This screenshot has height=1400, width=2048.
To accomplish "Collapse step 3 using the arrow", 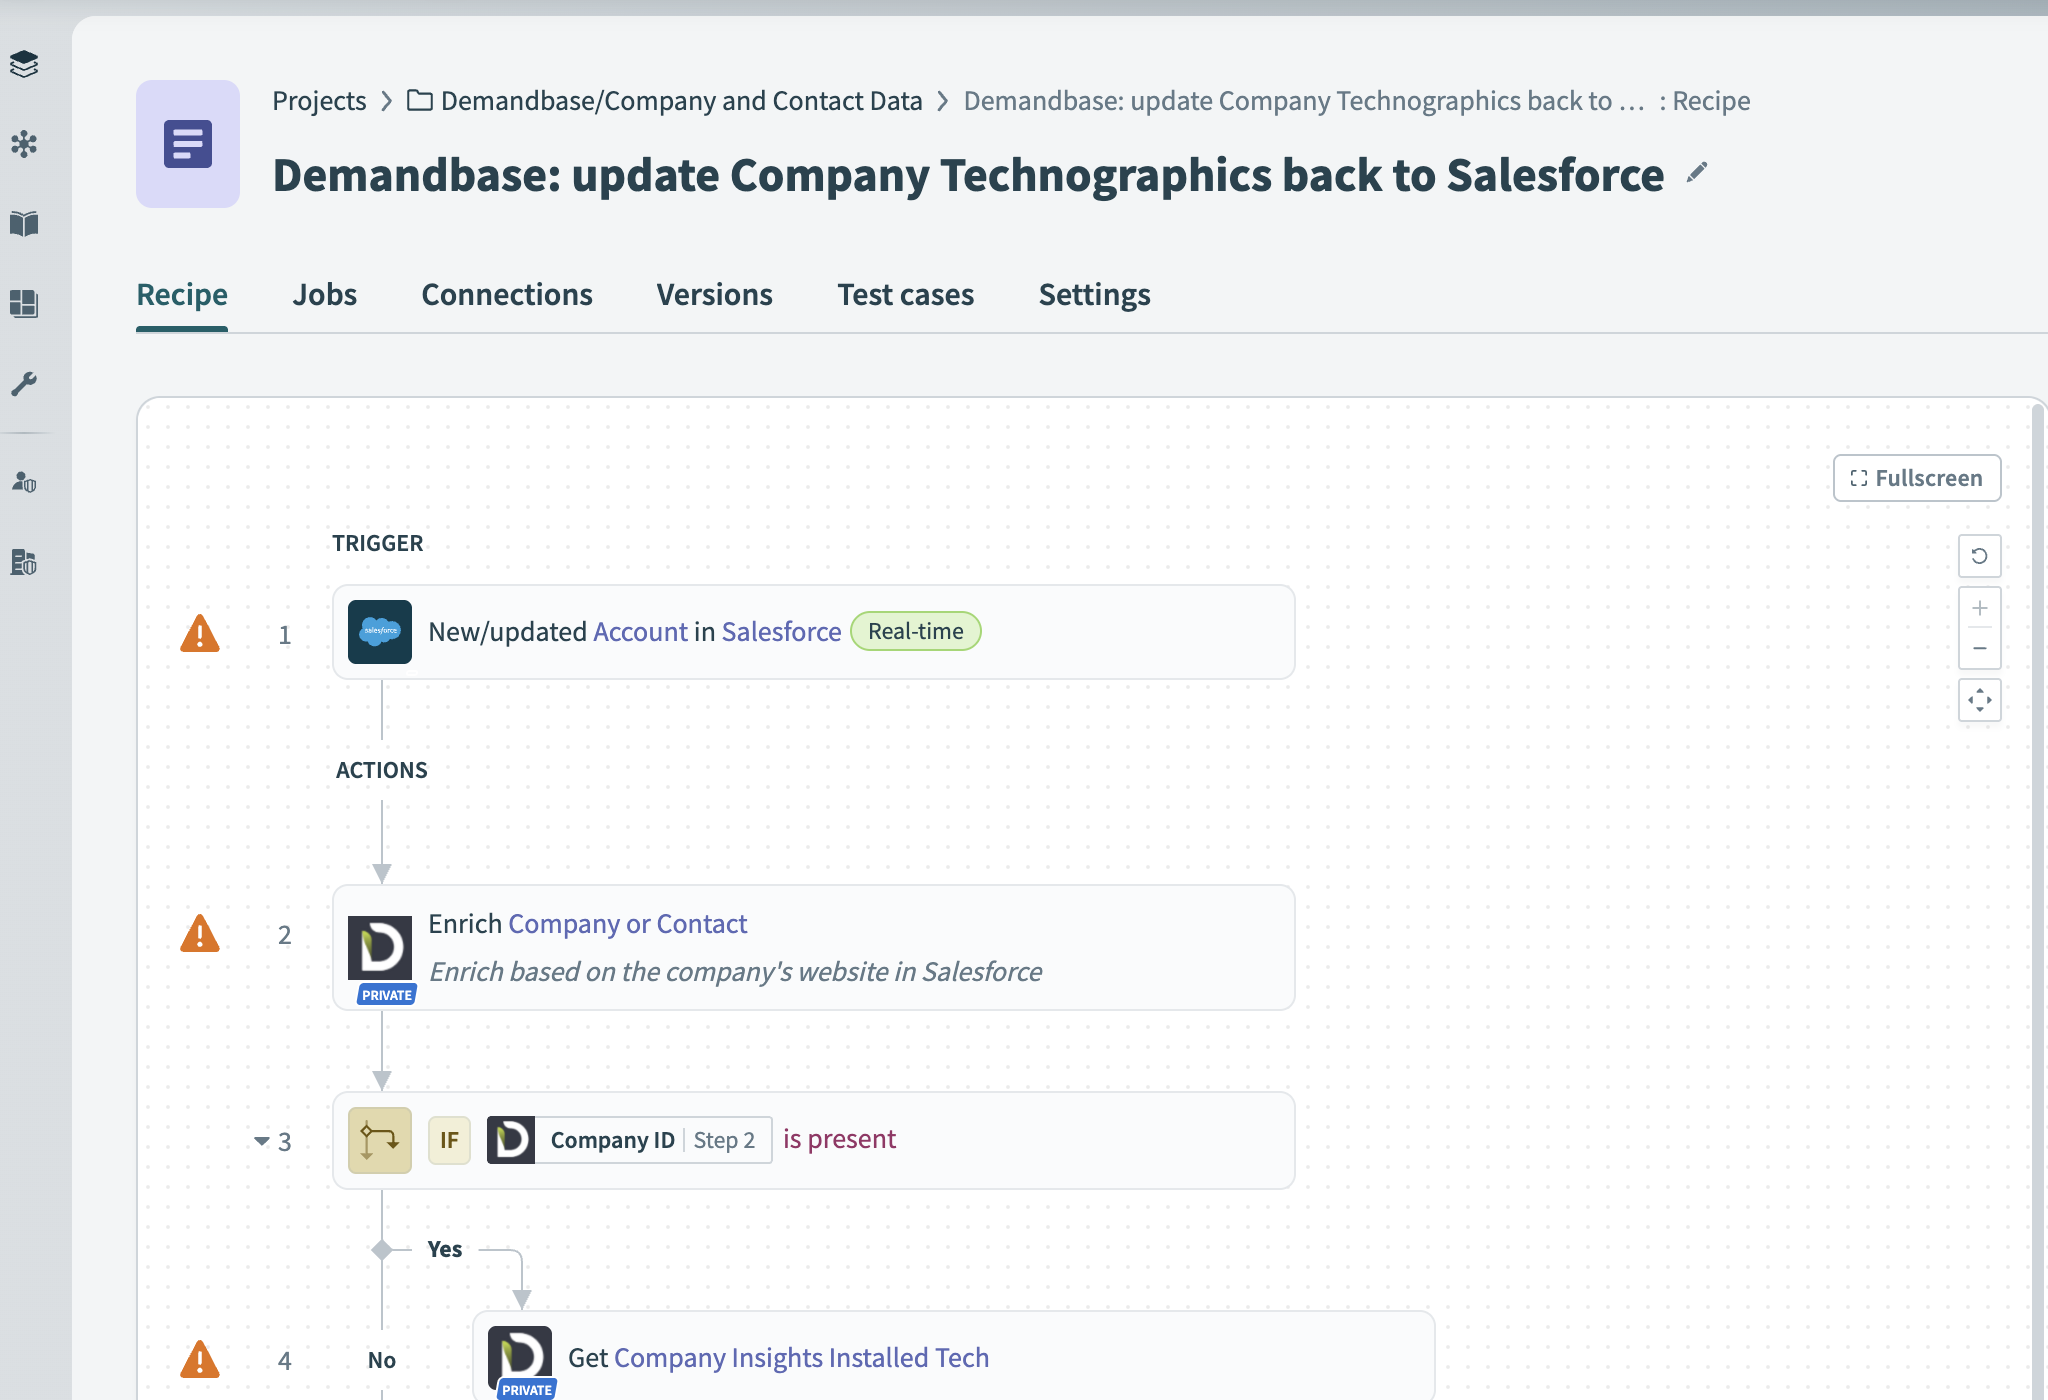I will [262, 1141].
